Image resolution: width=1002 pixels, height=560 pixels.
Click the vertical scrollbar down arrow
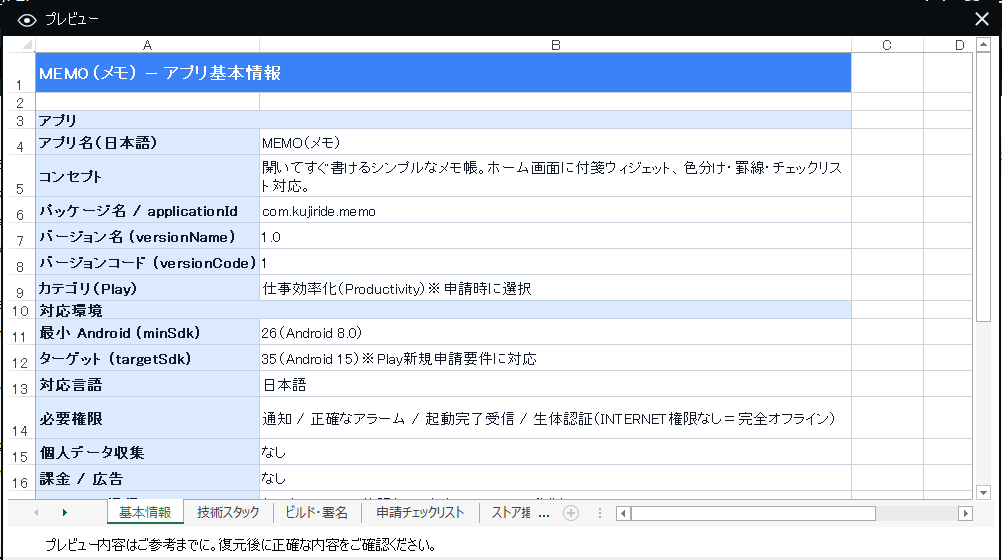pyautogui.click(x=983, y=492)
